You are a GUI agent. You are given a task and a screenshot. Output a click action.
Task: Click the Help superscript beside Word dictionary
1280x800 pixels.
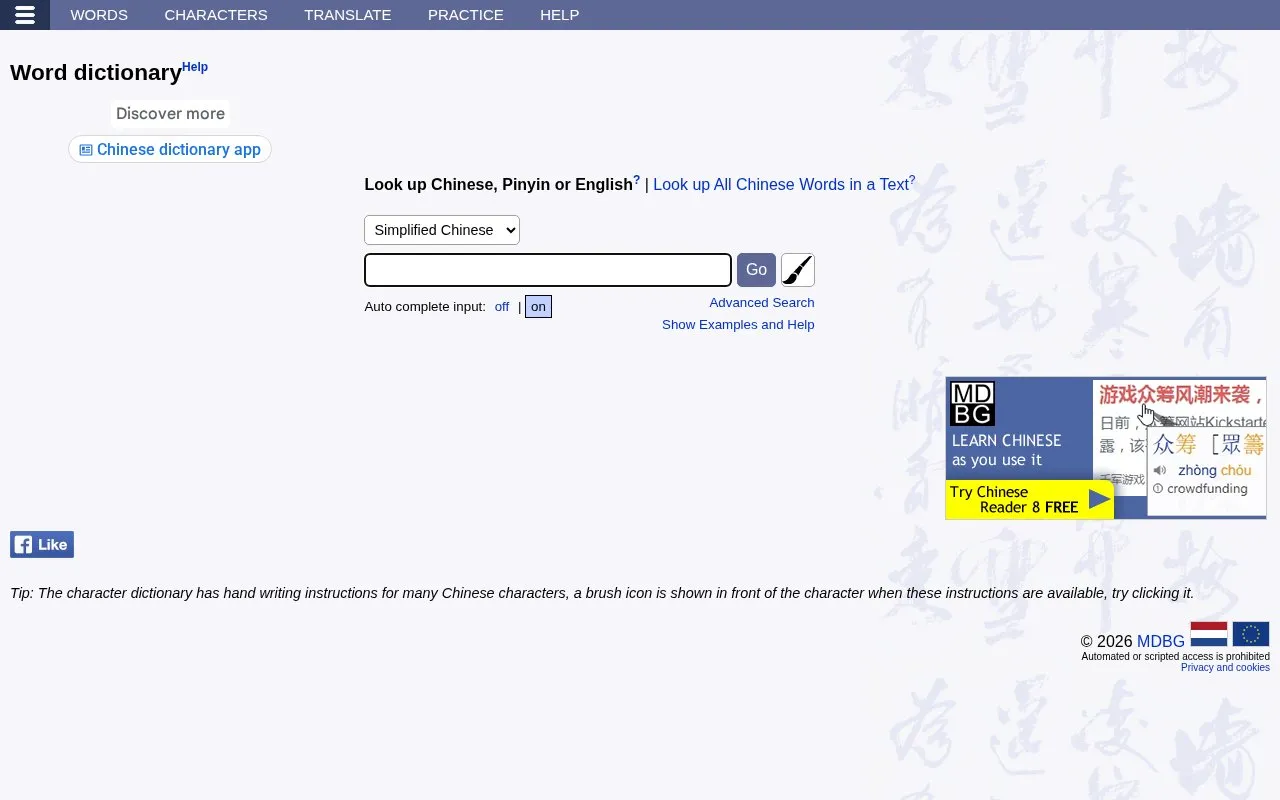195,67
